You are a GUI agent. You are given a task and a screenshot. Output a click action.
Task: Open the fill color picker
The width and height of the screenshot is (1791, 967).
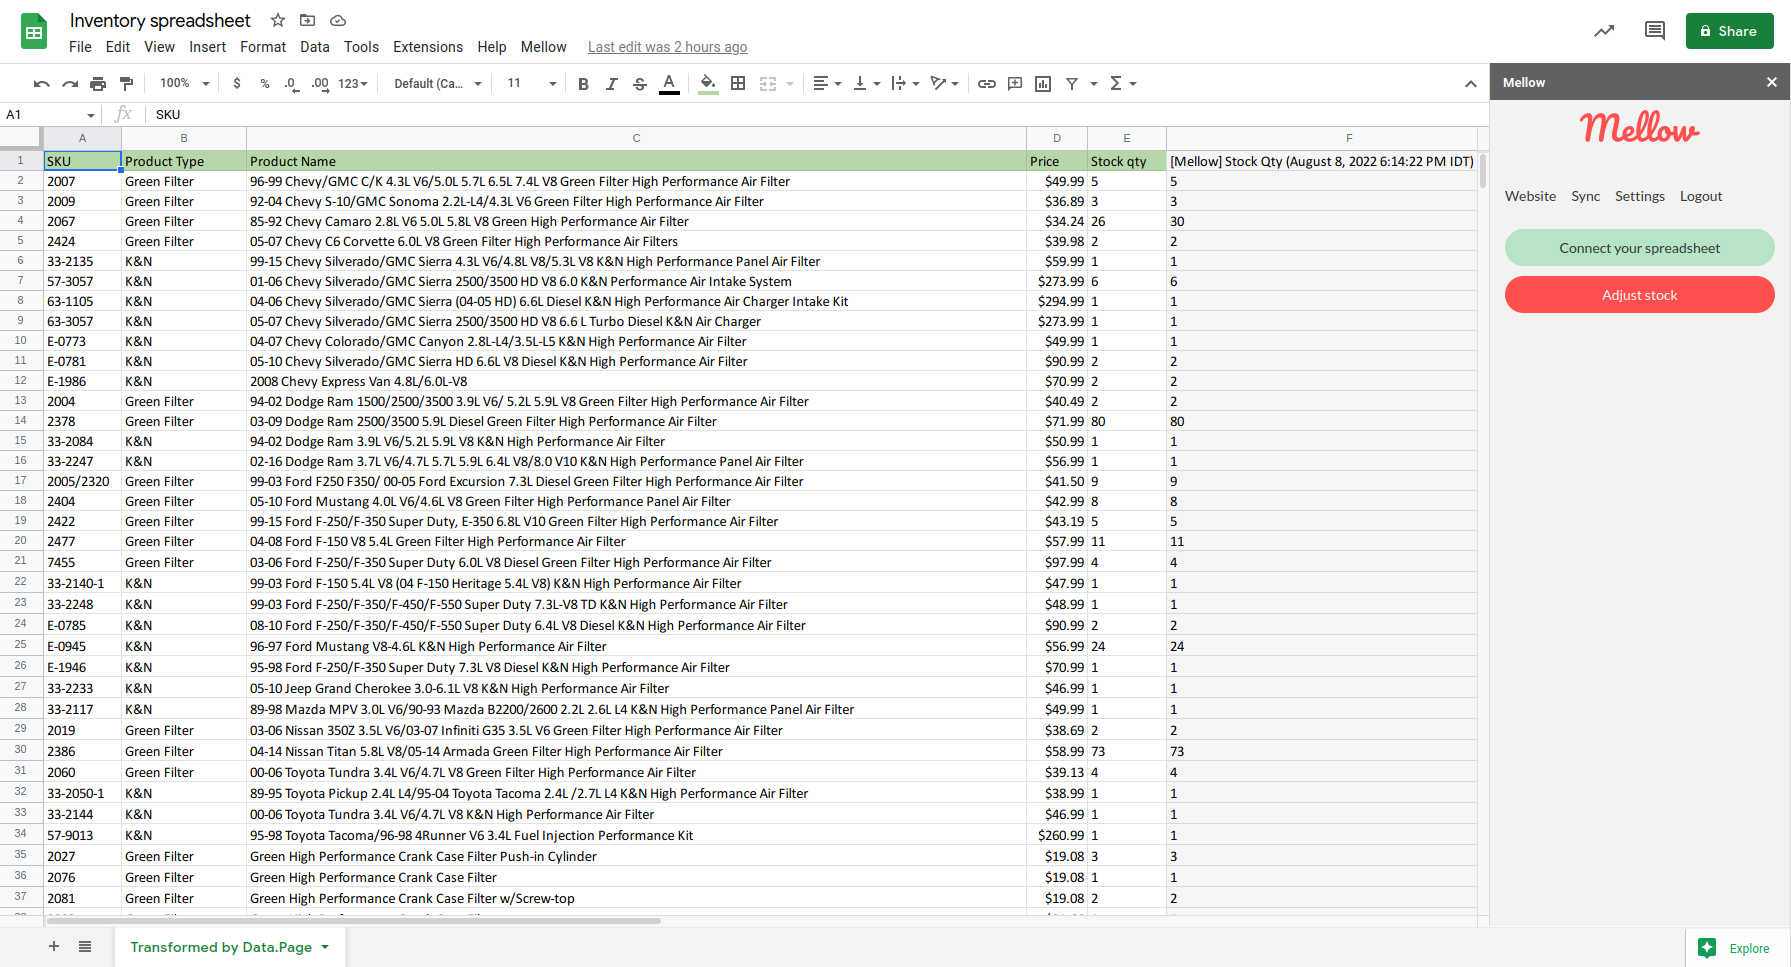(x=708, y=84)
